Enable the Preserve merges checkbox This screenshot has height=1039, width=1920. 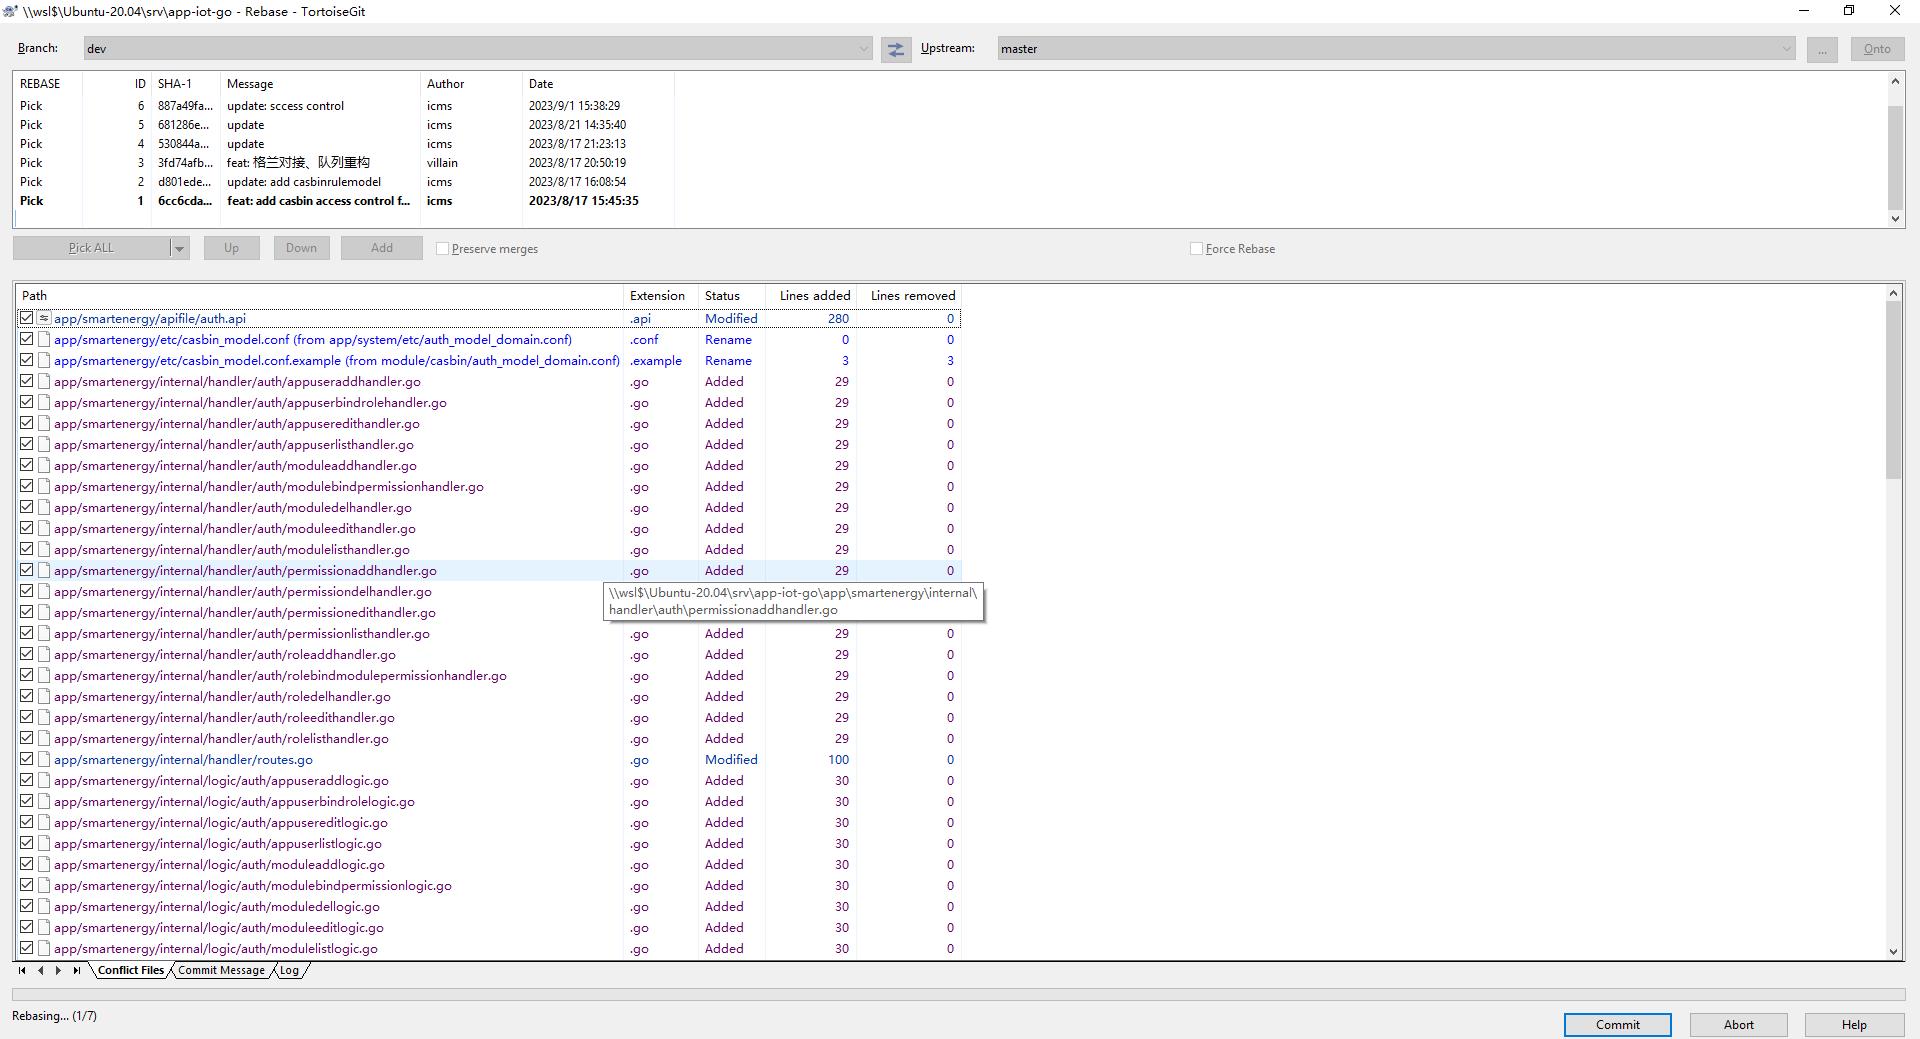tap(442, 248)
